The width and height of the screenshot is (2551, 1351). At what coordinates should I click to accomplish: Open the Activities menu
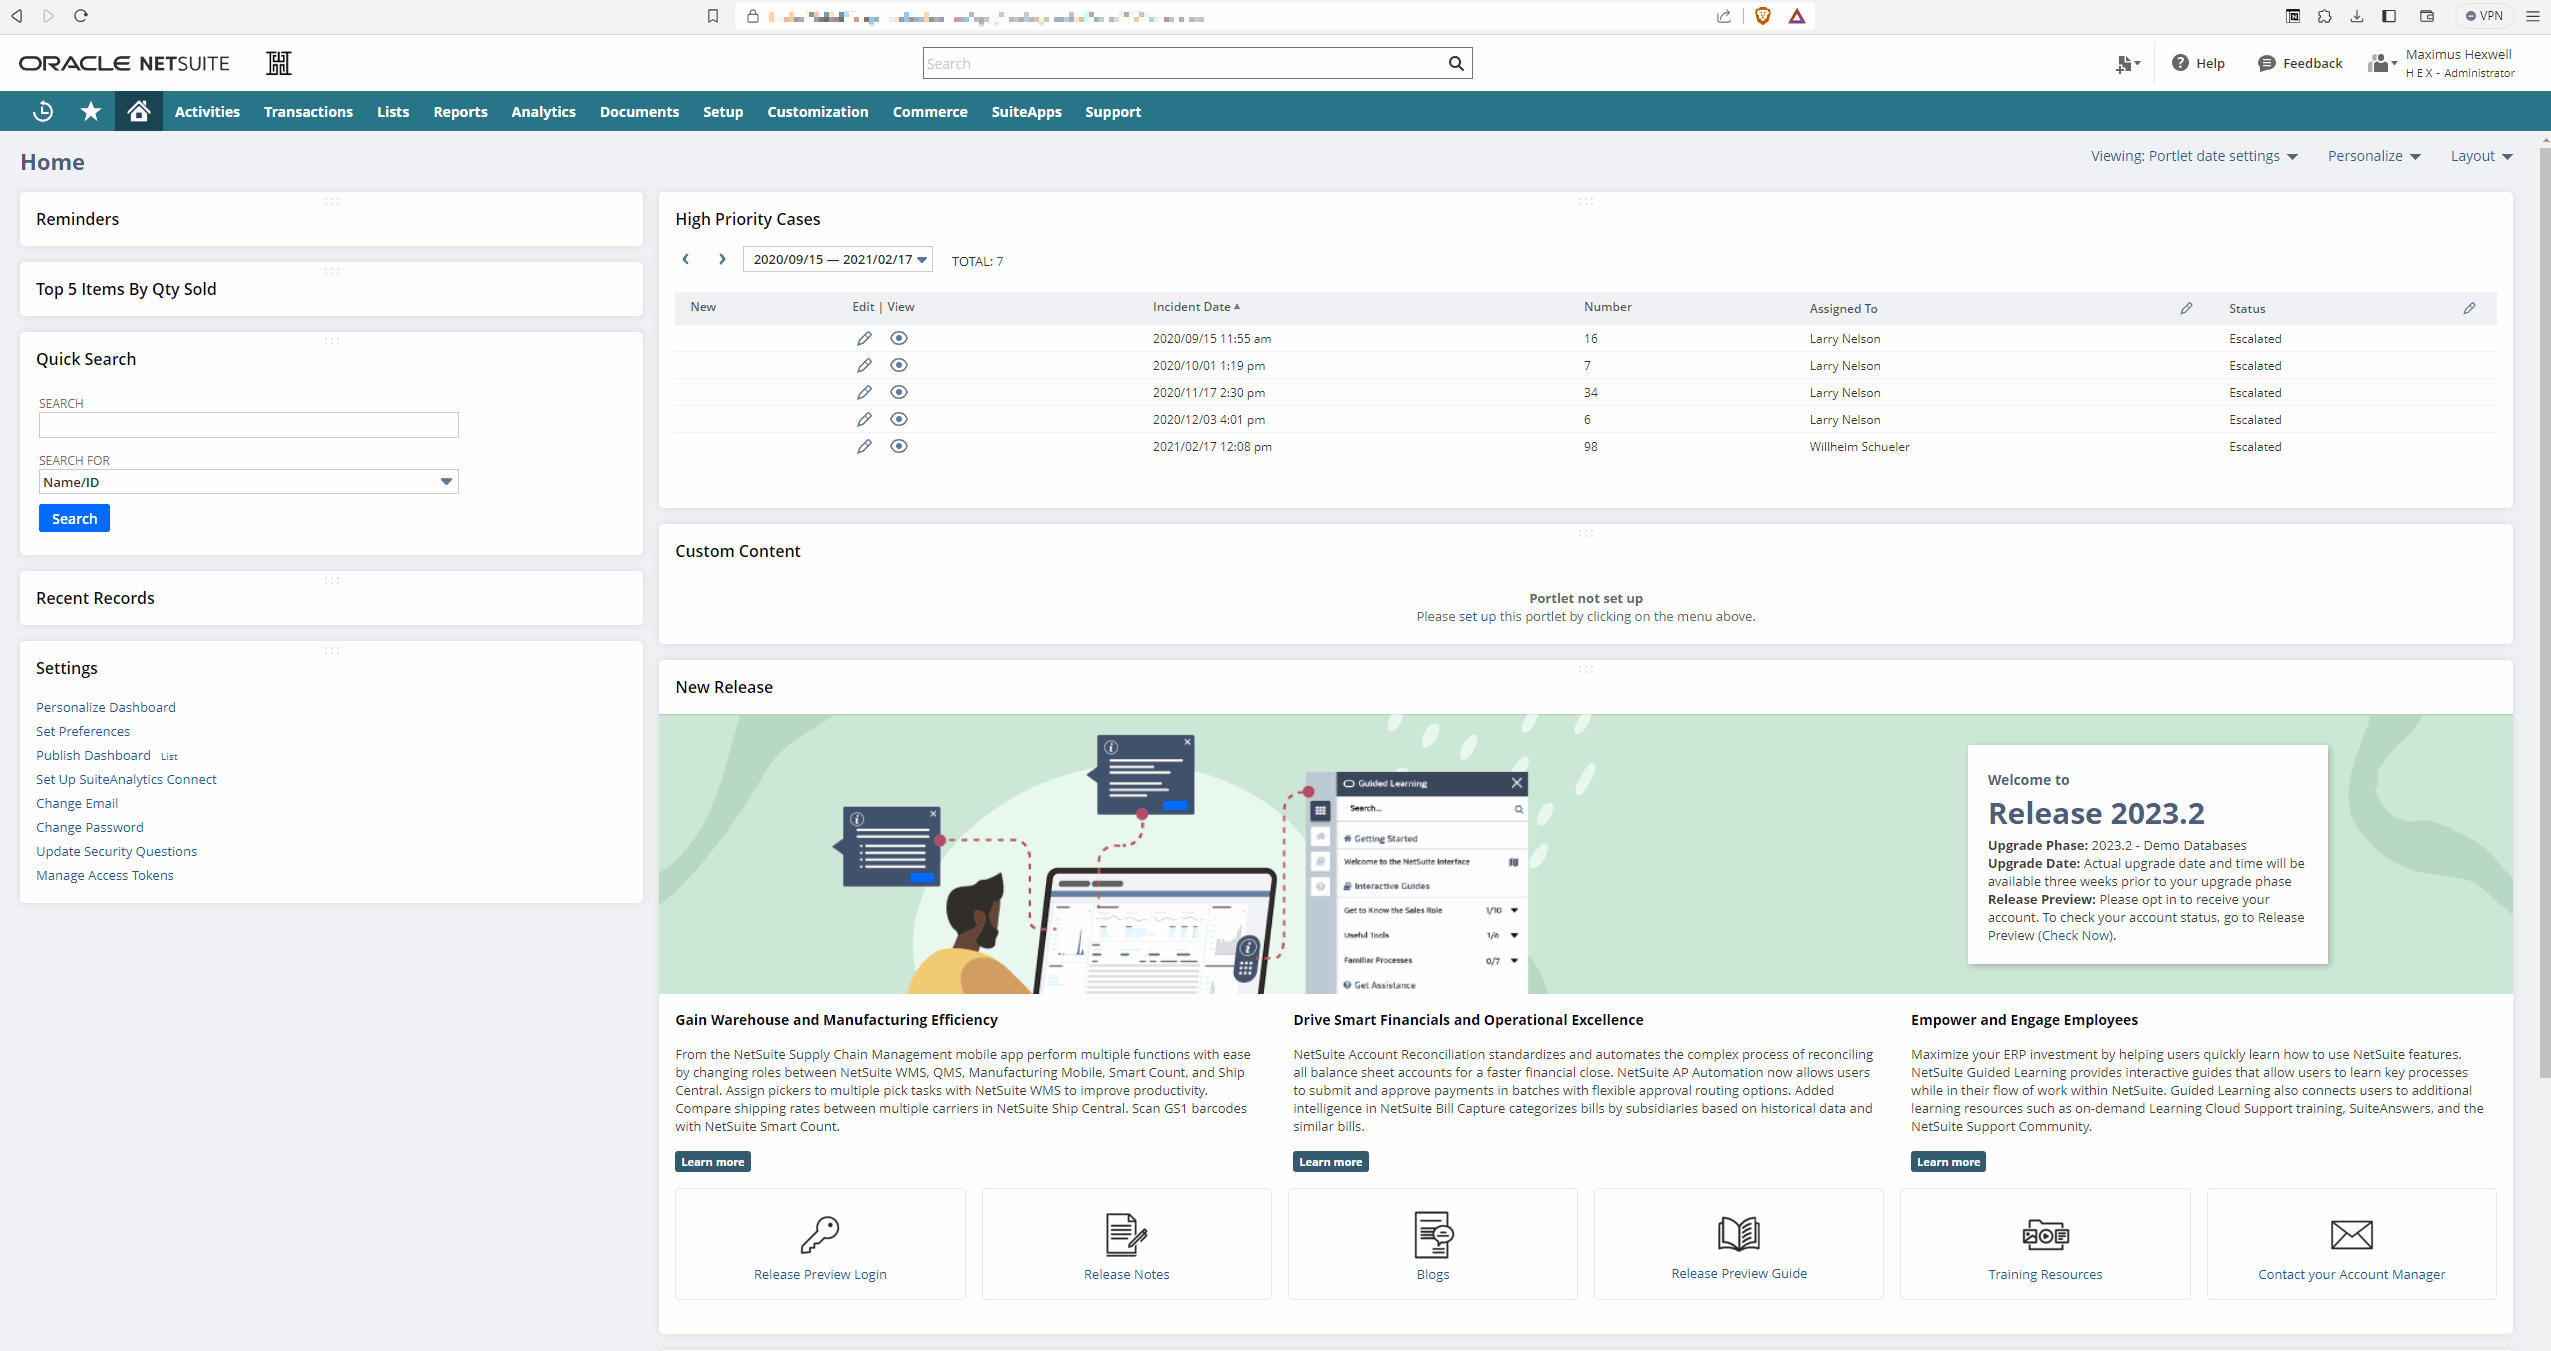click(207, 112)
